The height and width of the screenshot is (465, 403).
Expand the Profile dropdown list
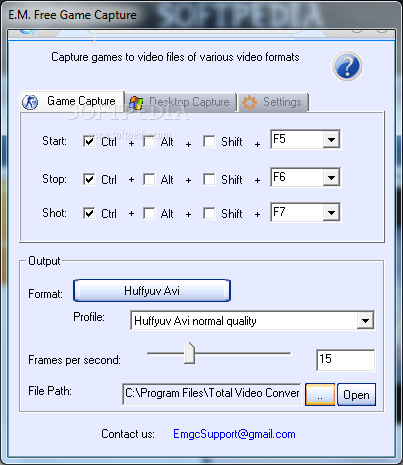(x=365, y=321)
